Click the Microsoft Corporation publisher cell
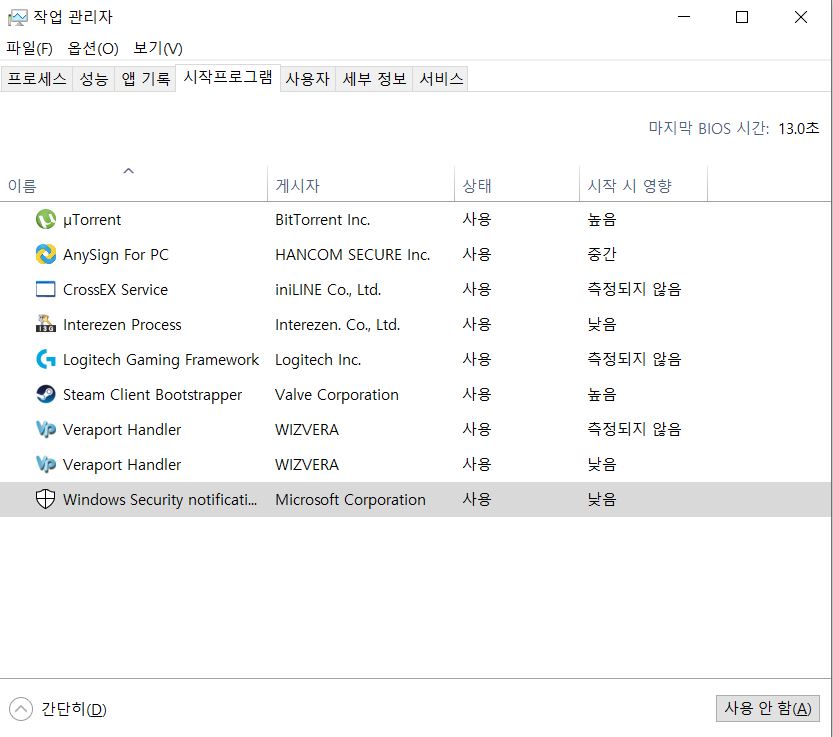This screenshot has height=737, width=833. (350, 499)
